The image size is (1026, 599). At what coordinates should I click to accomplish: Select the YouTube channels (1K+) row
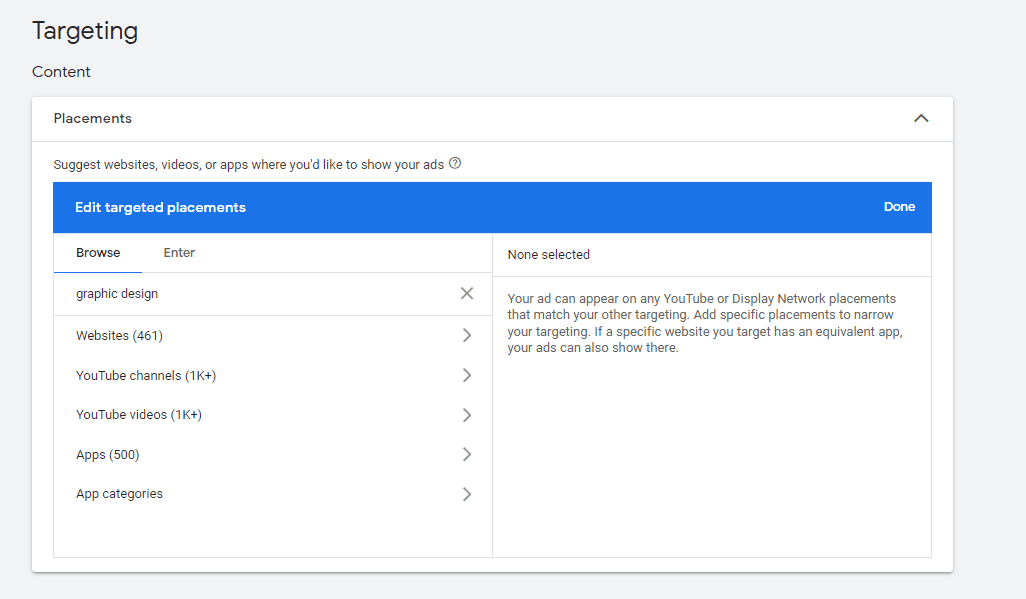click(250, 374)
